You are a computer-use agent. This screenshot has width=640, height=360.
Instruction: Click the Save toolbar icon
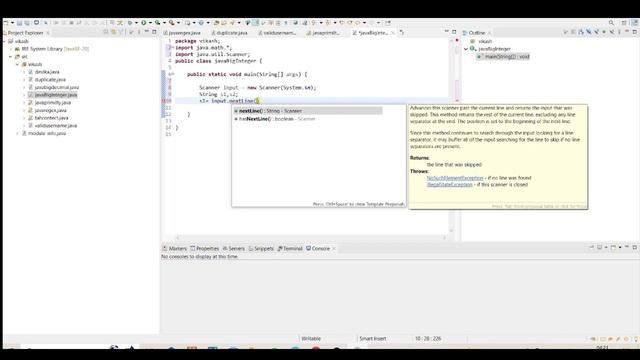(x=19, y=23)
